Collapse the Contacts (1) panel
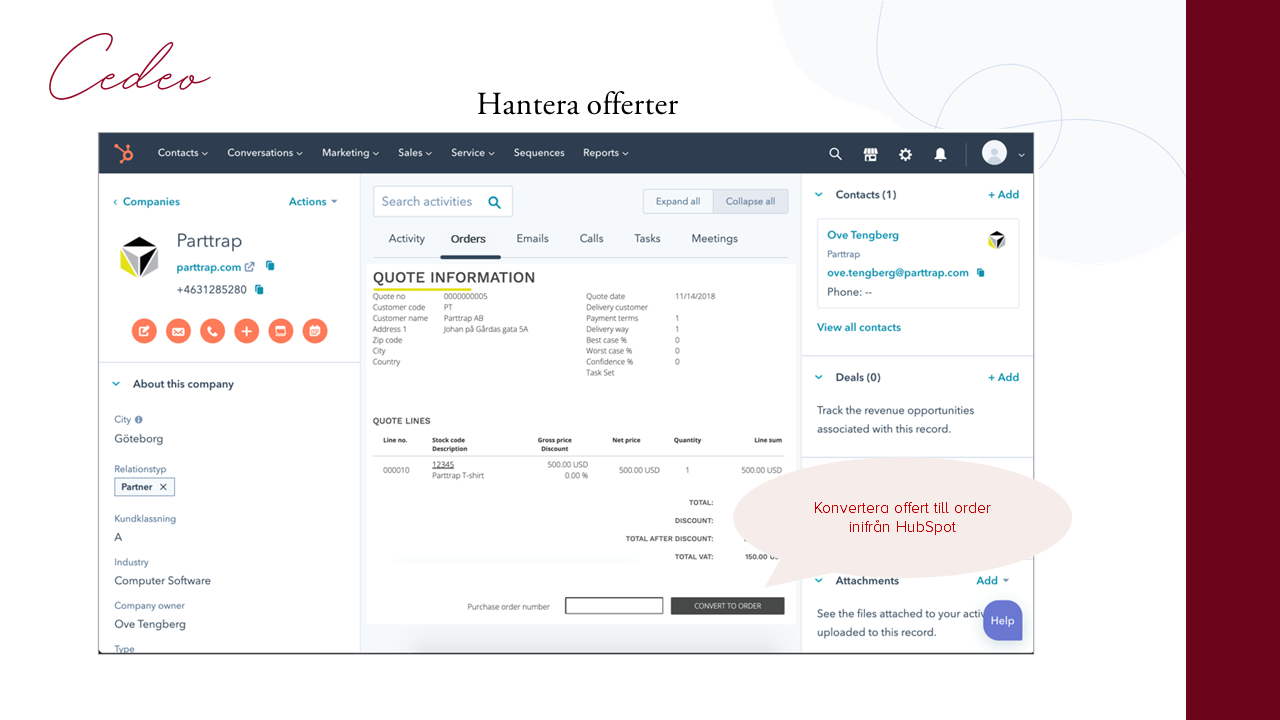 point(819,195)
